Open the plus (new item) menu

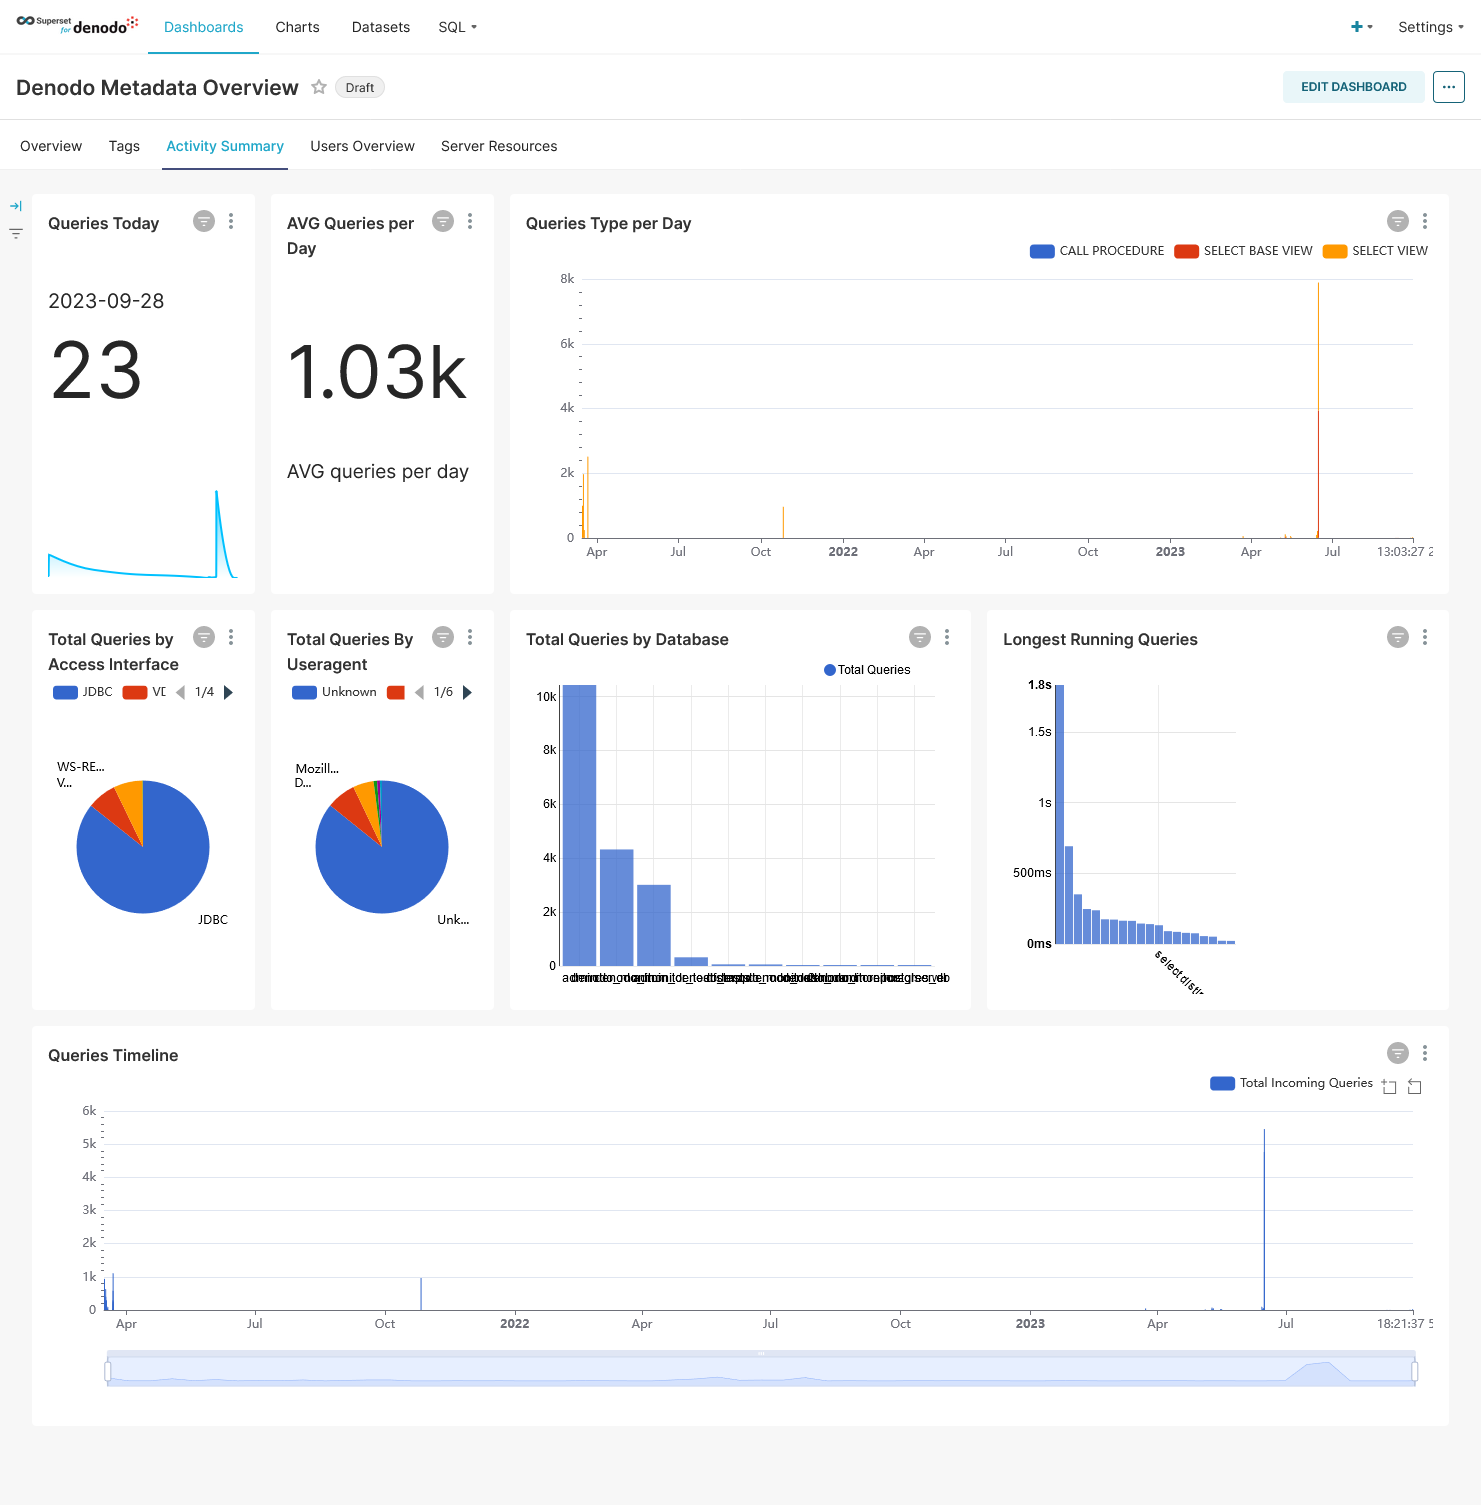(1361, 27)
